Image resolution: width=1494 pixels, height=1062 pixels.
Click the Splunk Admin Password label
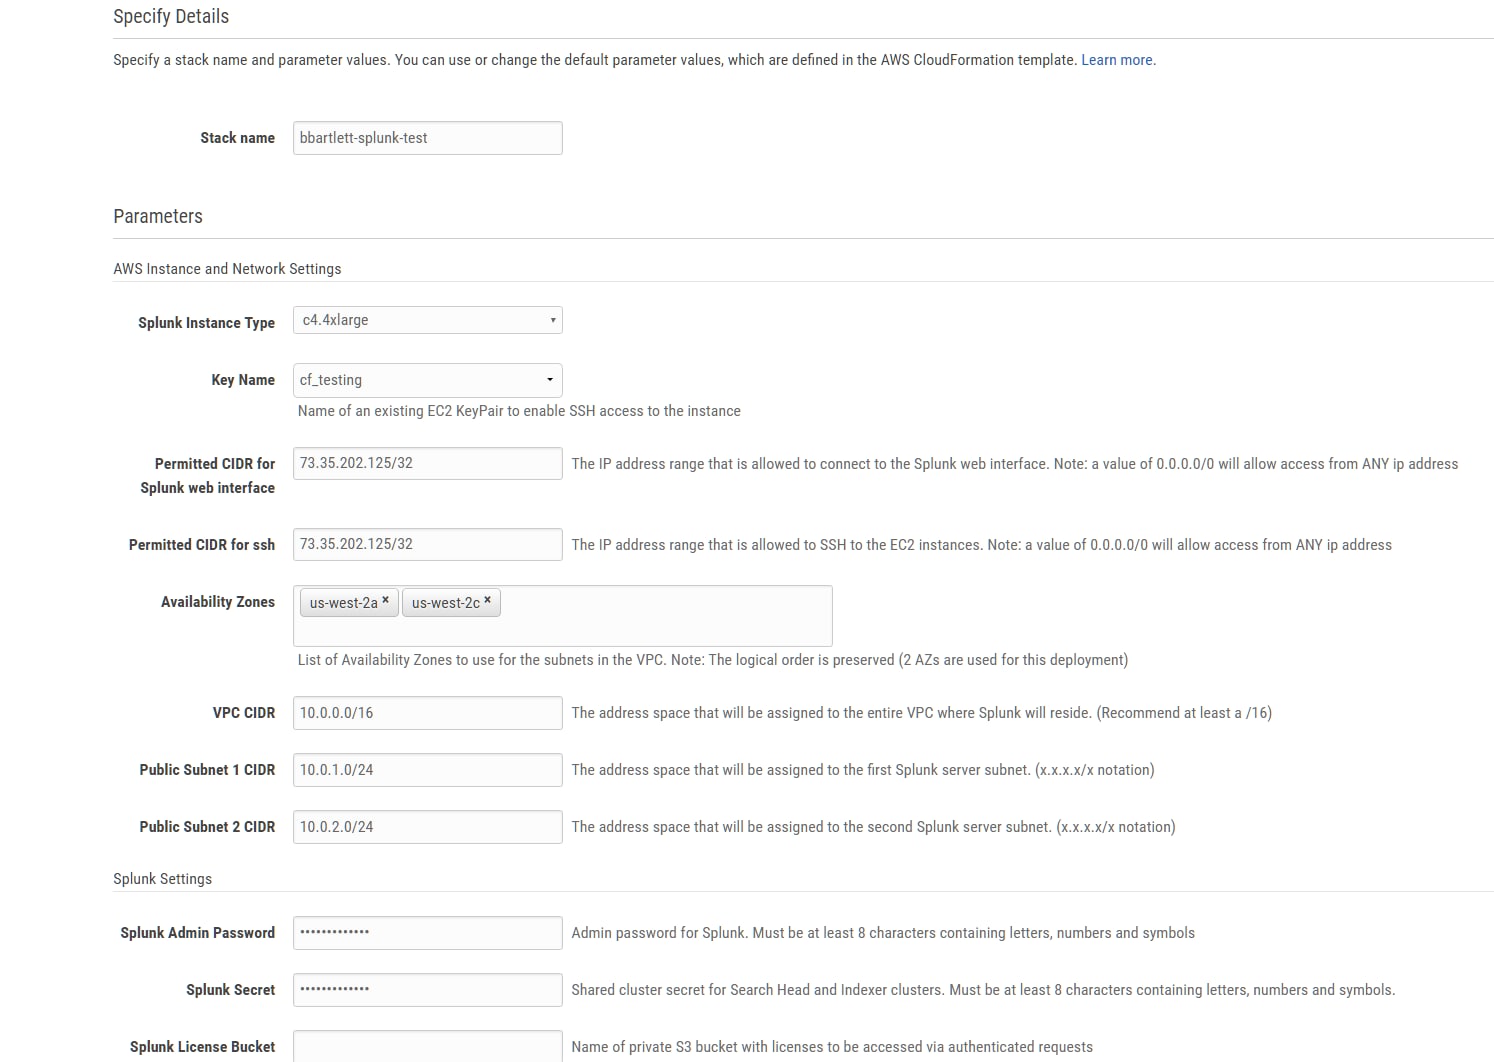[x=197, y=933]
